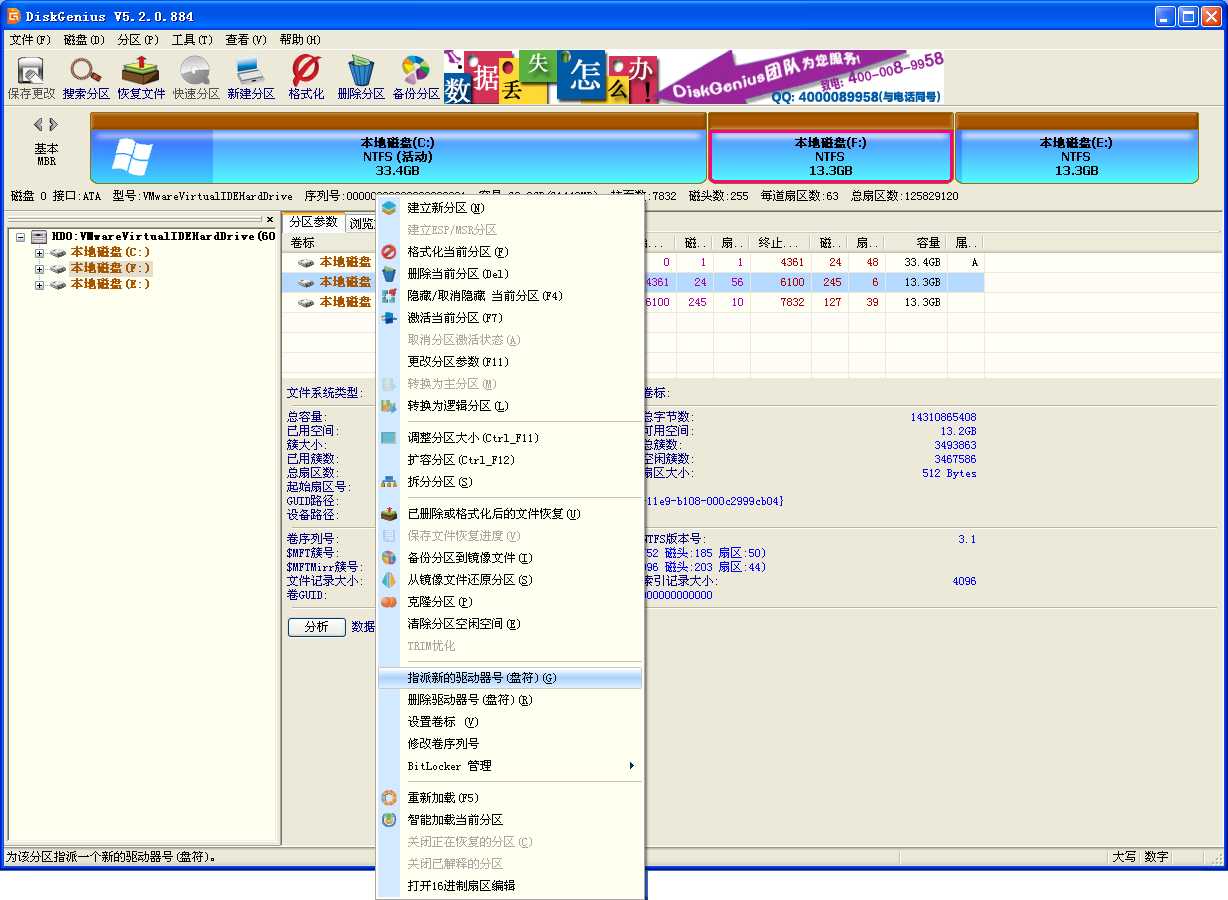Click the 新建分区 laptop icon
The height and width of the screenshot is (900, 1228).
[x=250, y=77]
